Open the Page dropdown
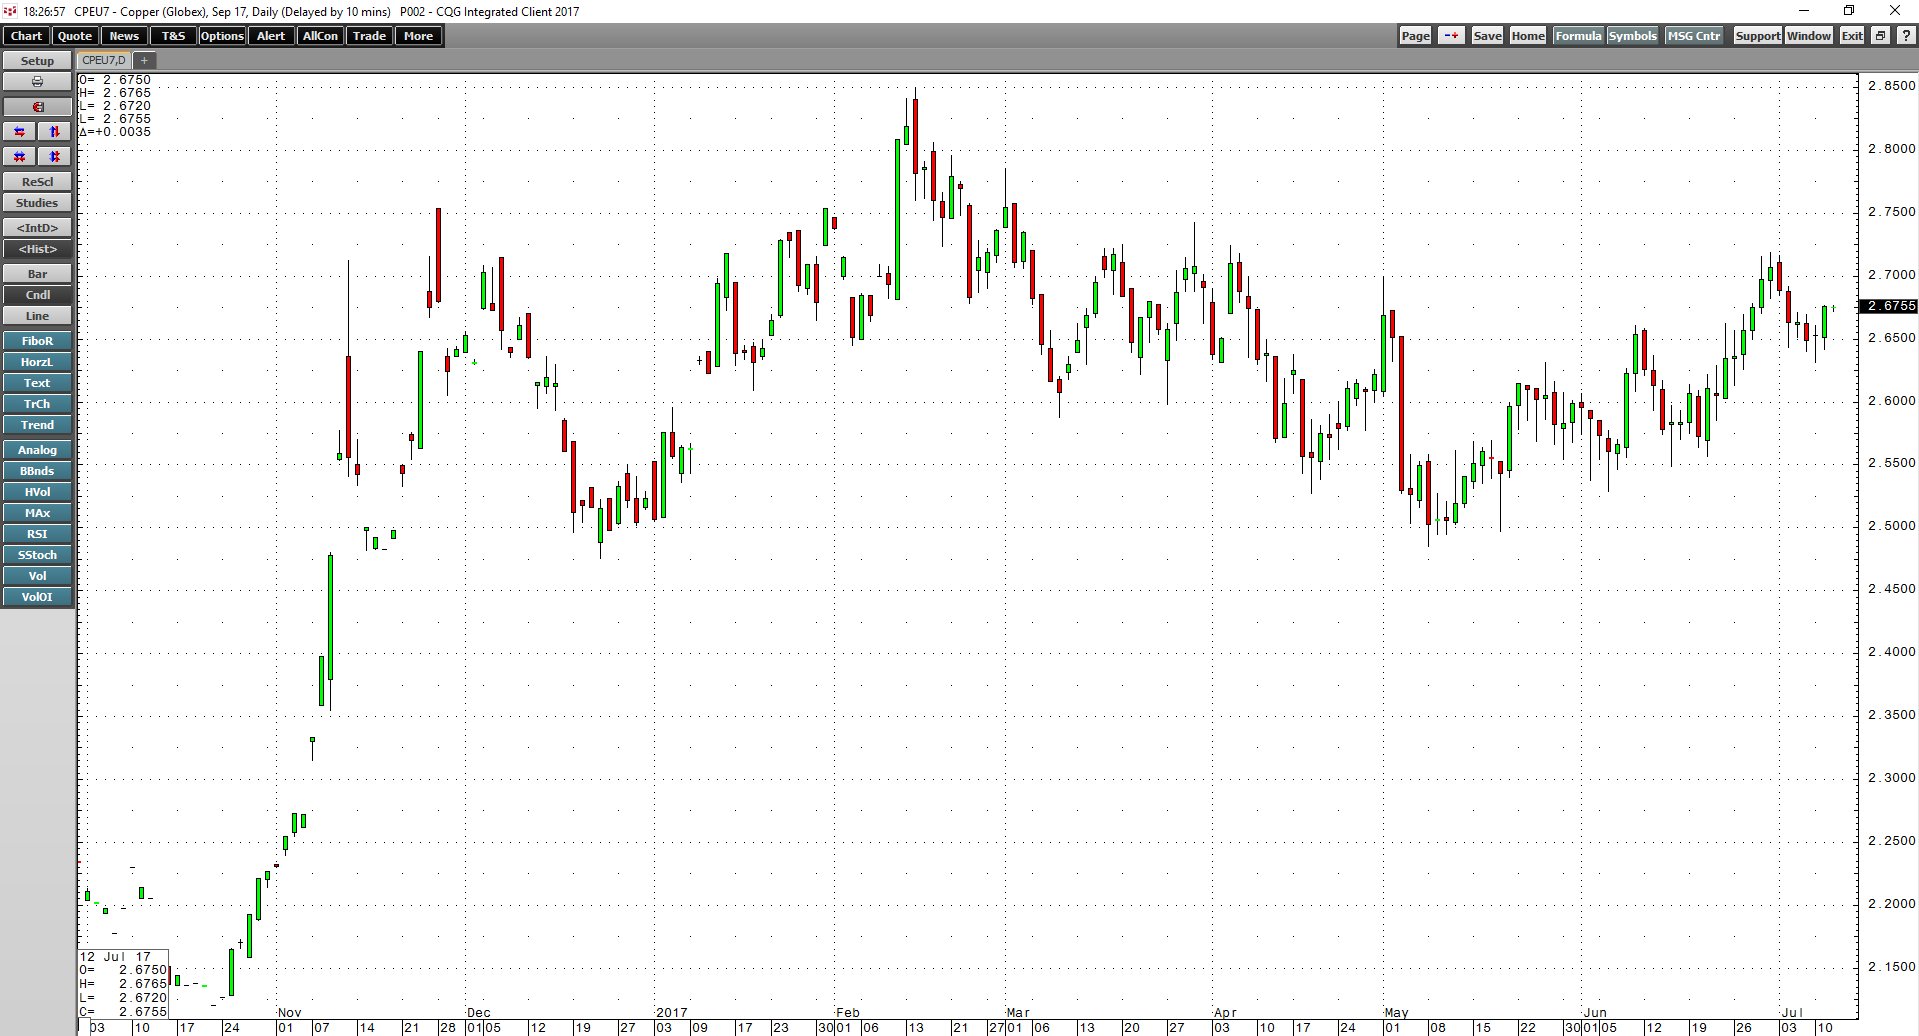The image size is (1919, 1036). pos(1415,36)
